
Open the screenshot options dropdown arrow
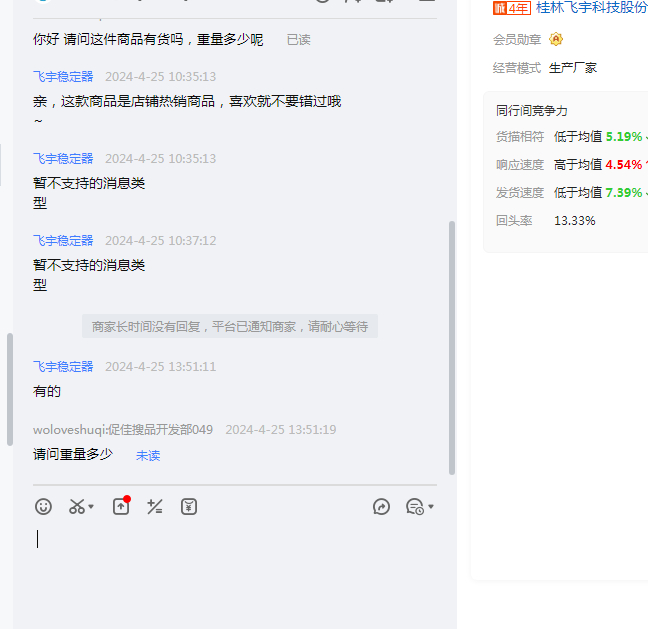[92, 507]
